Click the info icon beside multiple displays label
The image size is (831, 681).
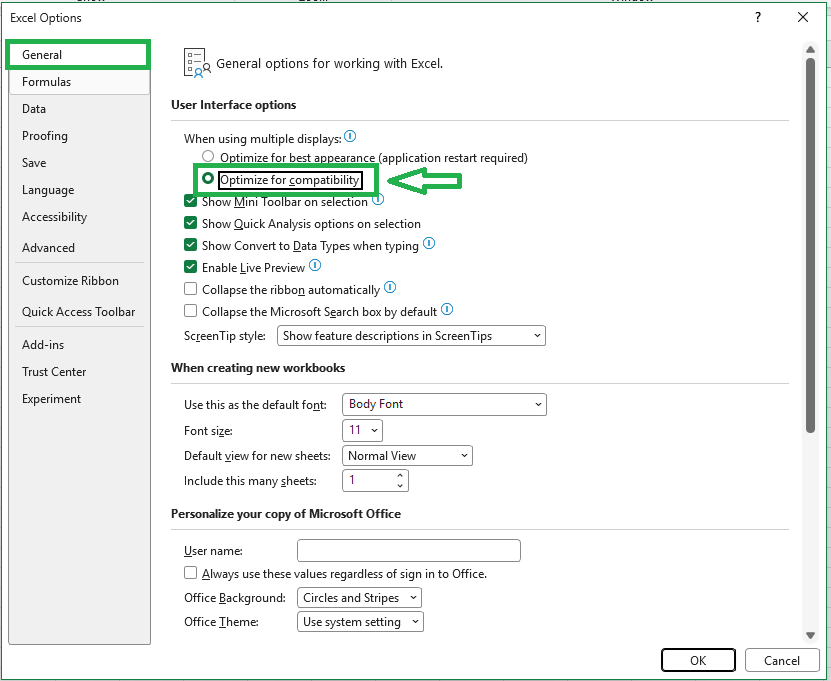coord(350,137)
